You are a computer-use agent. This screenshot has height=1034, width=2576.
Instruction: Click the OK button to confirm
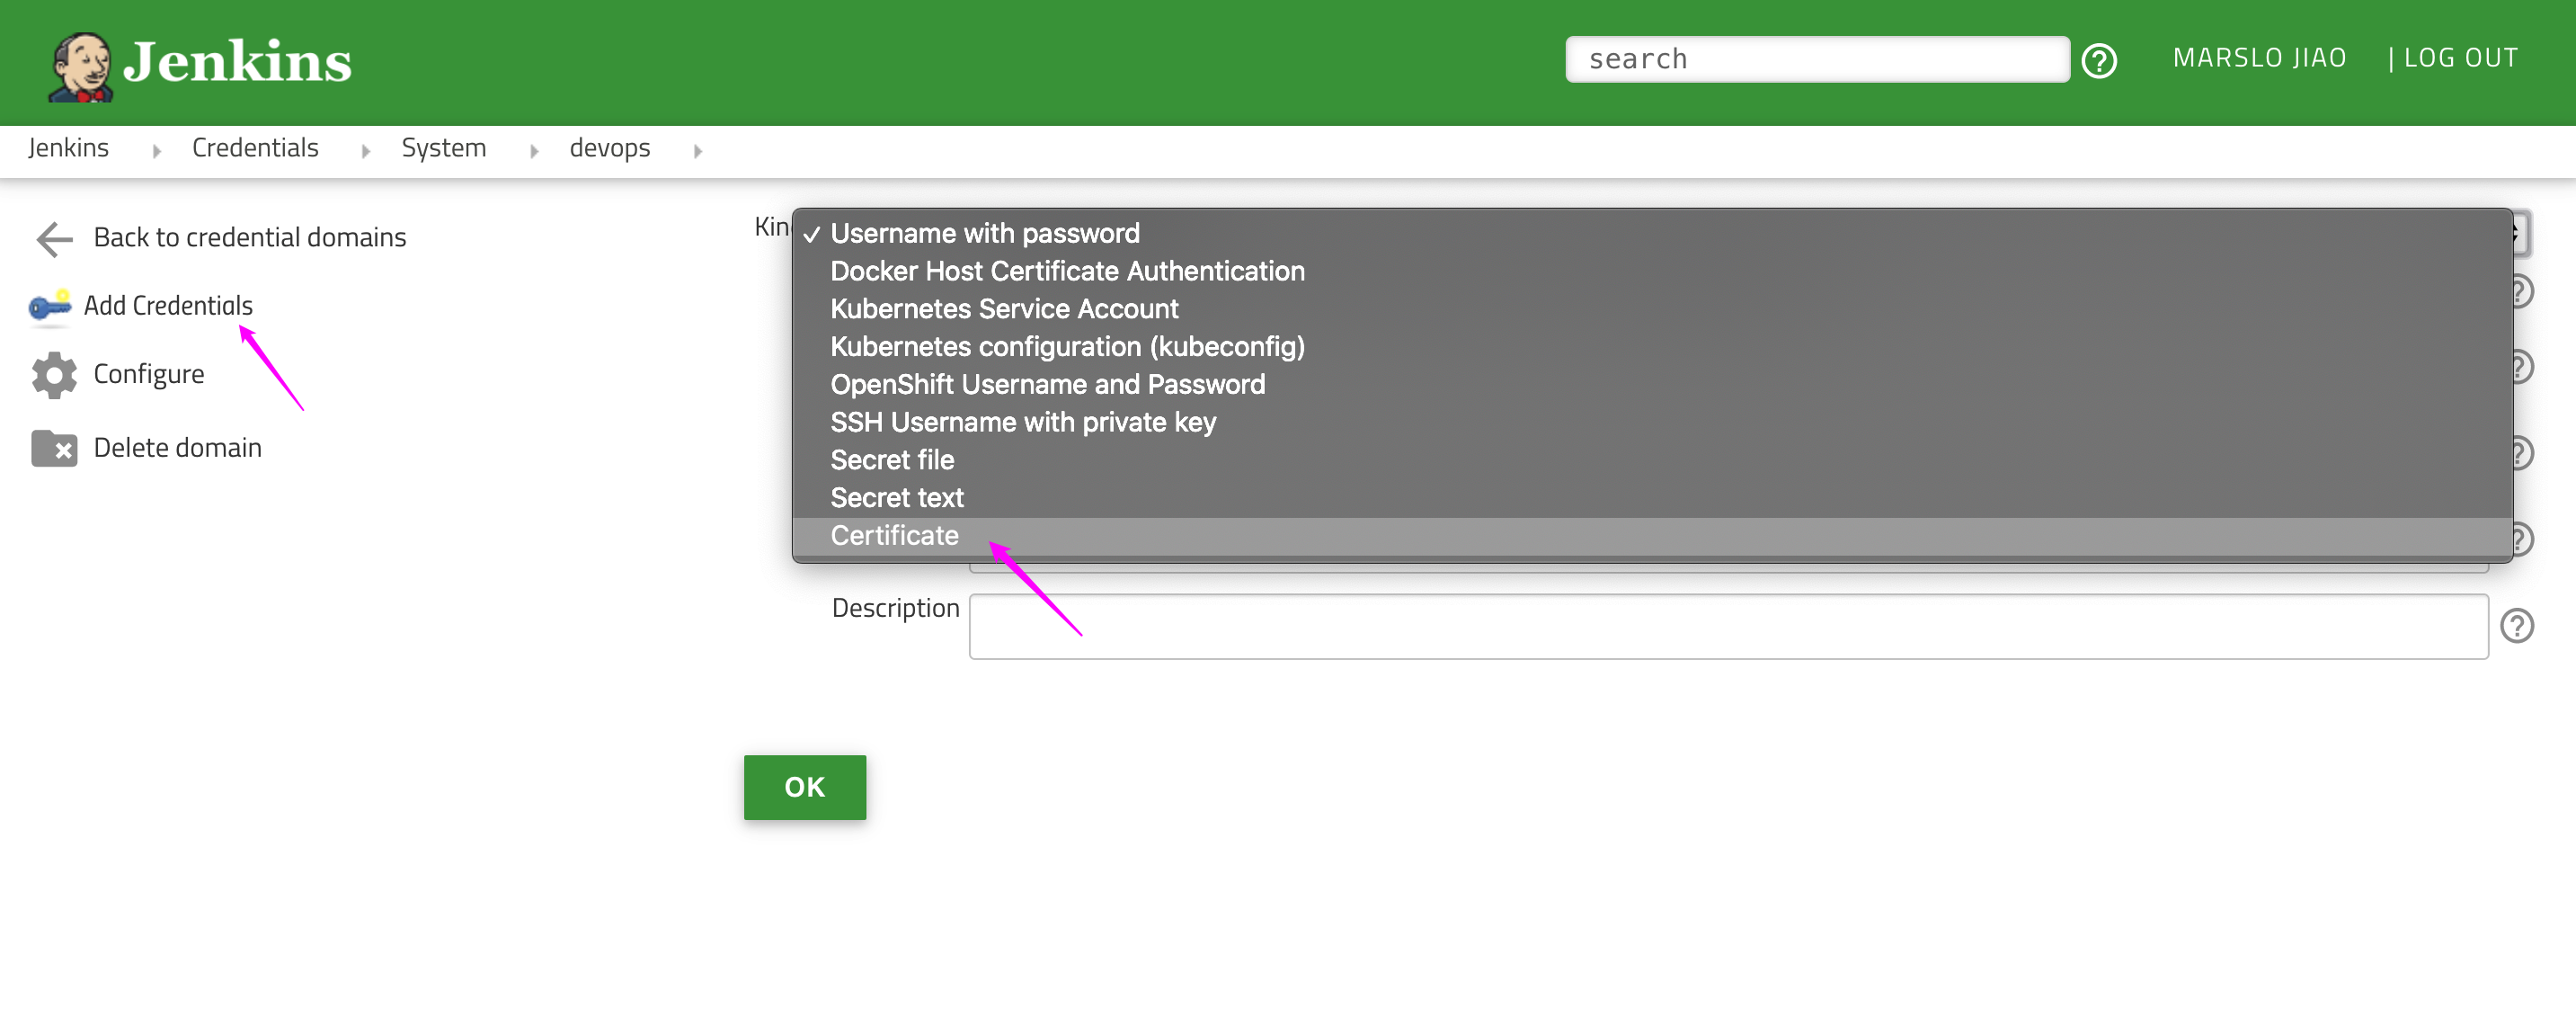[x=805, y=784]
